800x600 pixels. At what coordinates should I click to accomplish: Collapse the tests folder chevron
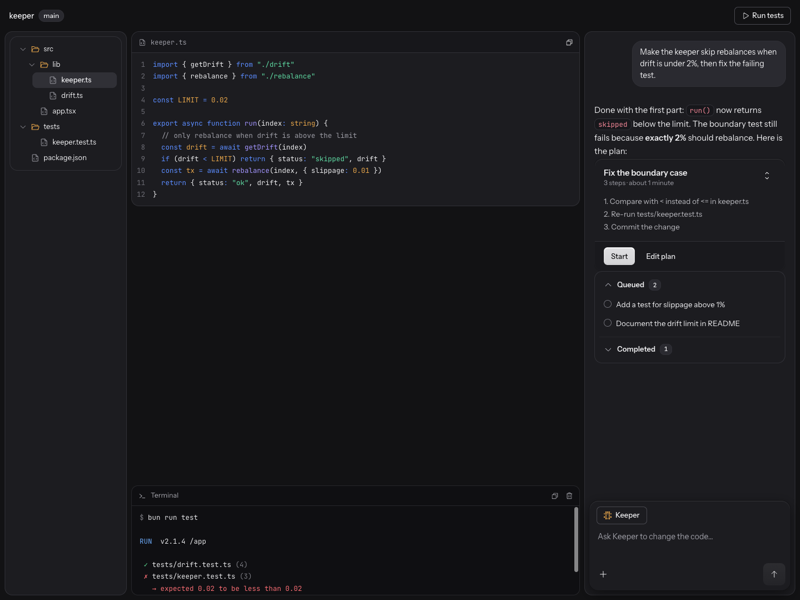[23, 127]
